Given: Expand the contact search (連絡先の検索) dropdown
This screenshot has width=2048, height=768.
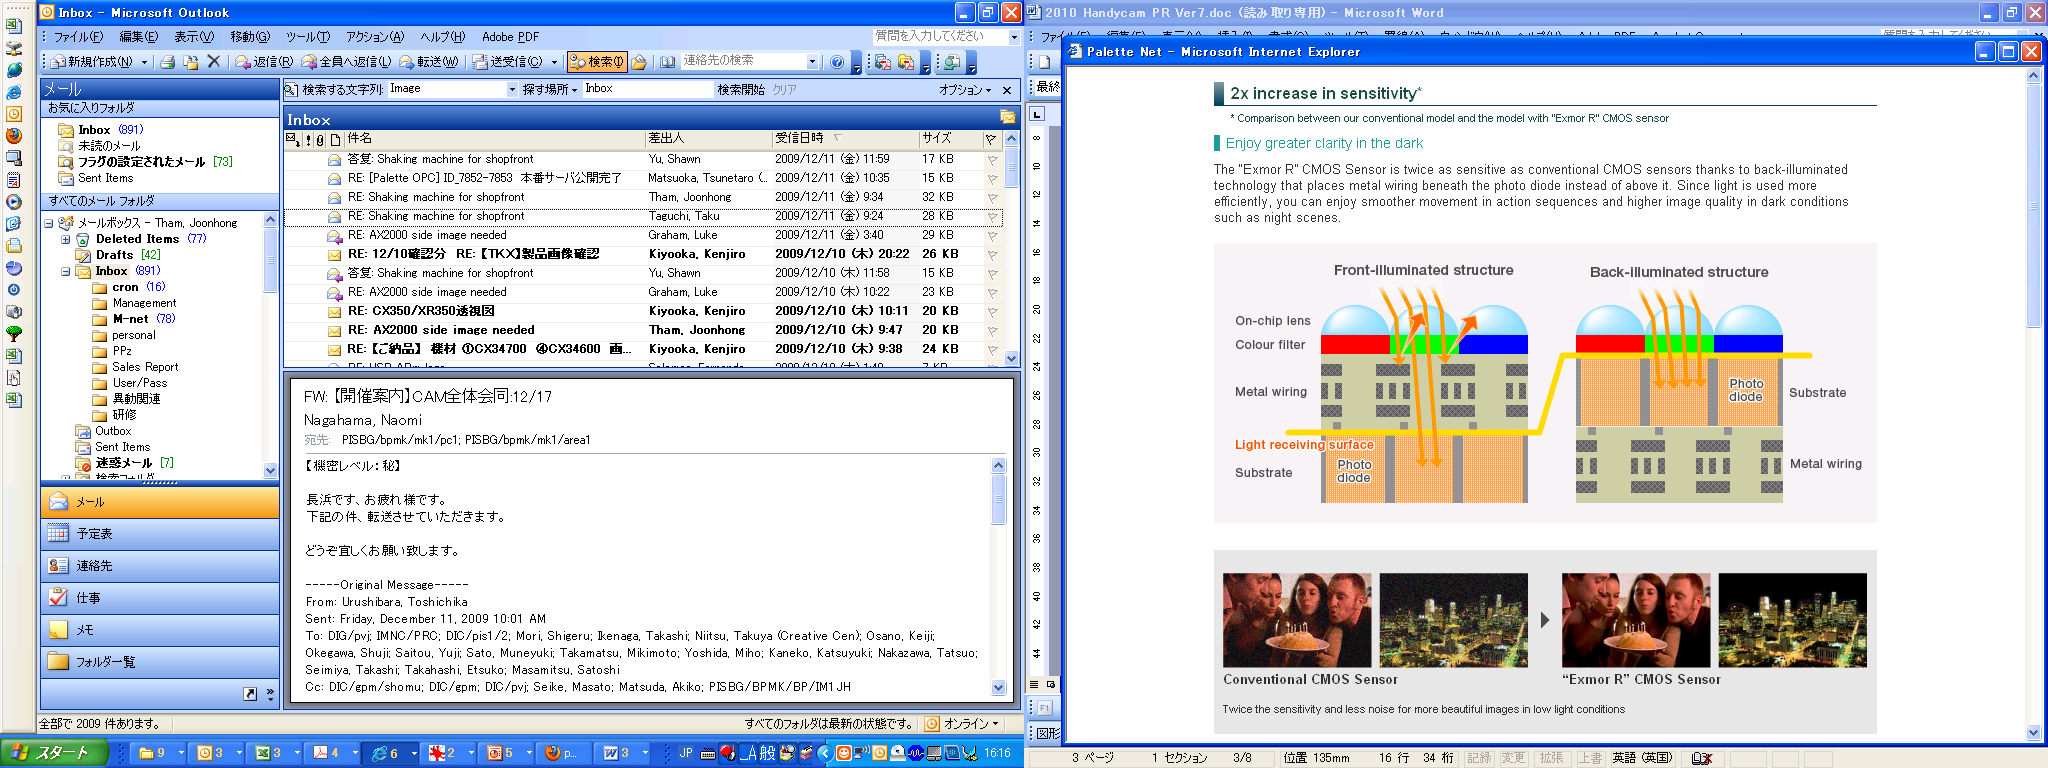Looking at the screenshot, I should (x=812, y=62).
